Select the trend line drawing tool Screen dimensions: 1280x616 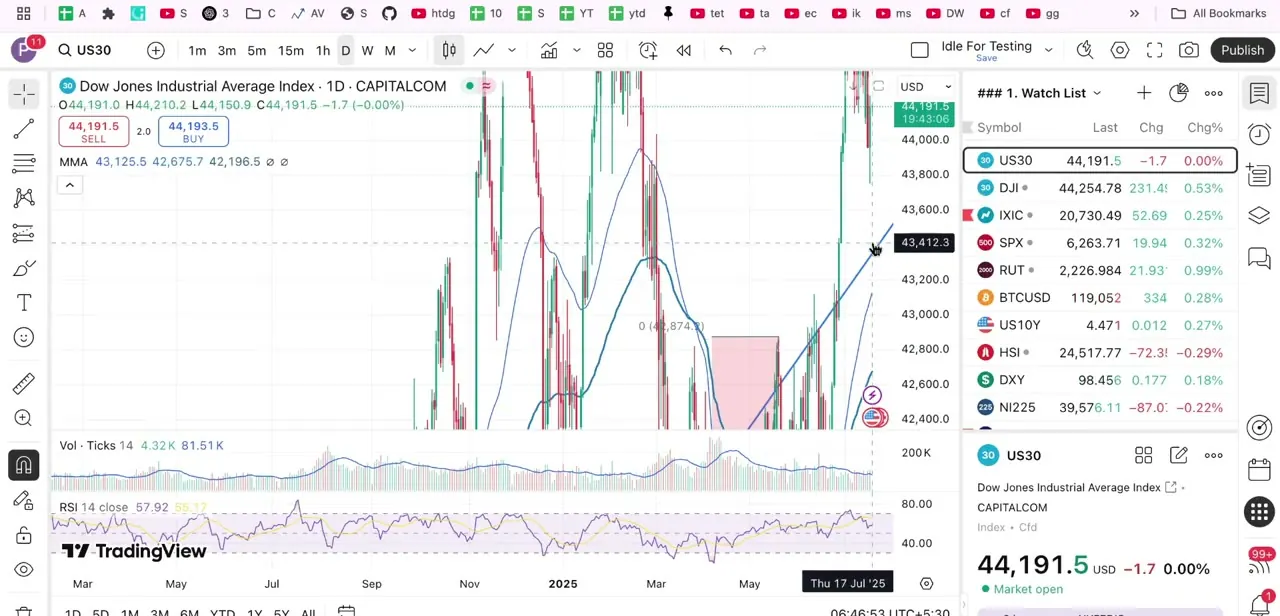pos(24,128)
